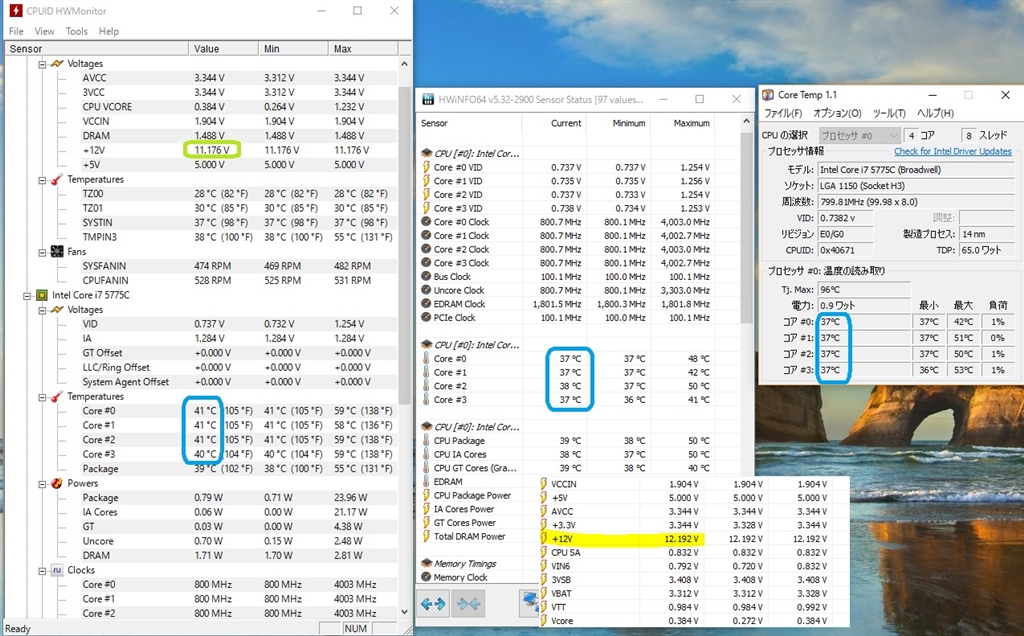The image size is (1024, 636).
Task: Open the View menu in HWMonitor
Action: [x=44, y=31]
